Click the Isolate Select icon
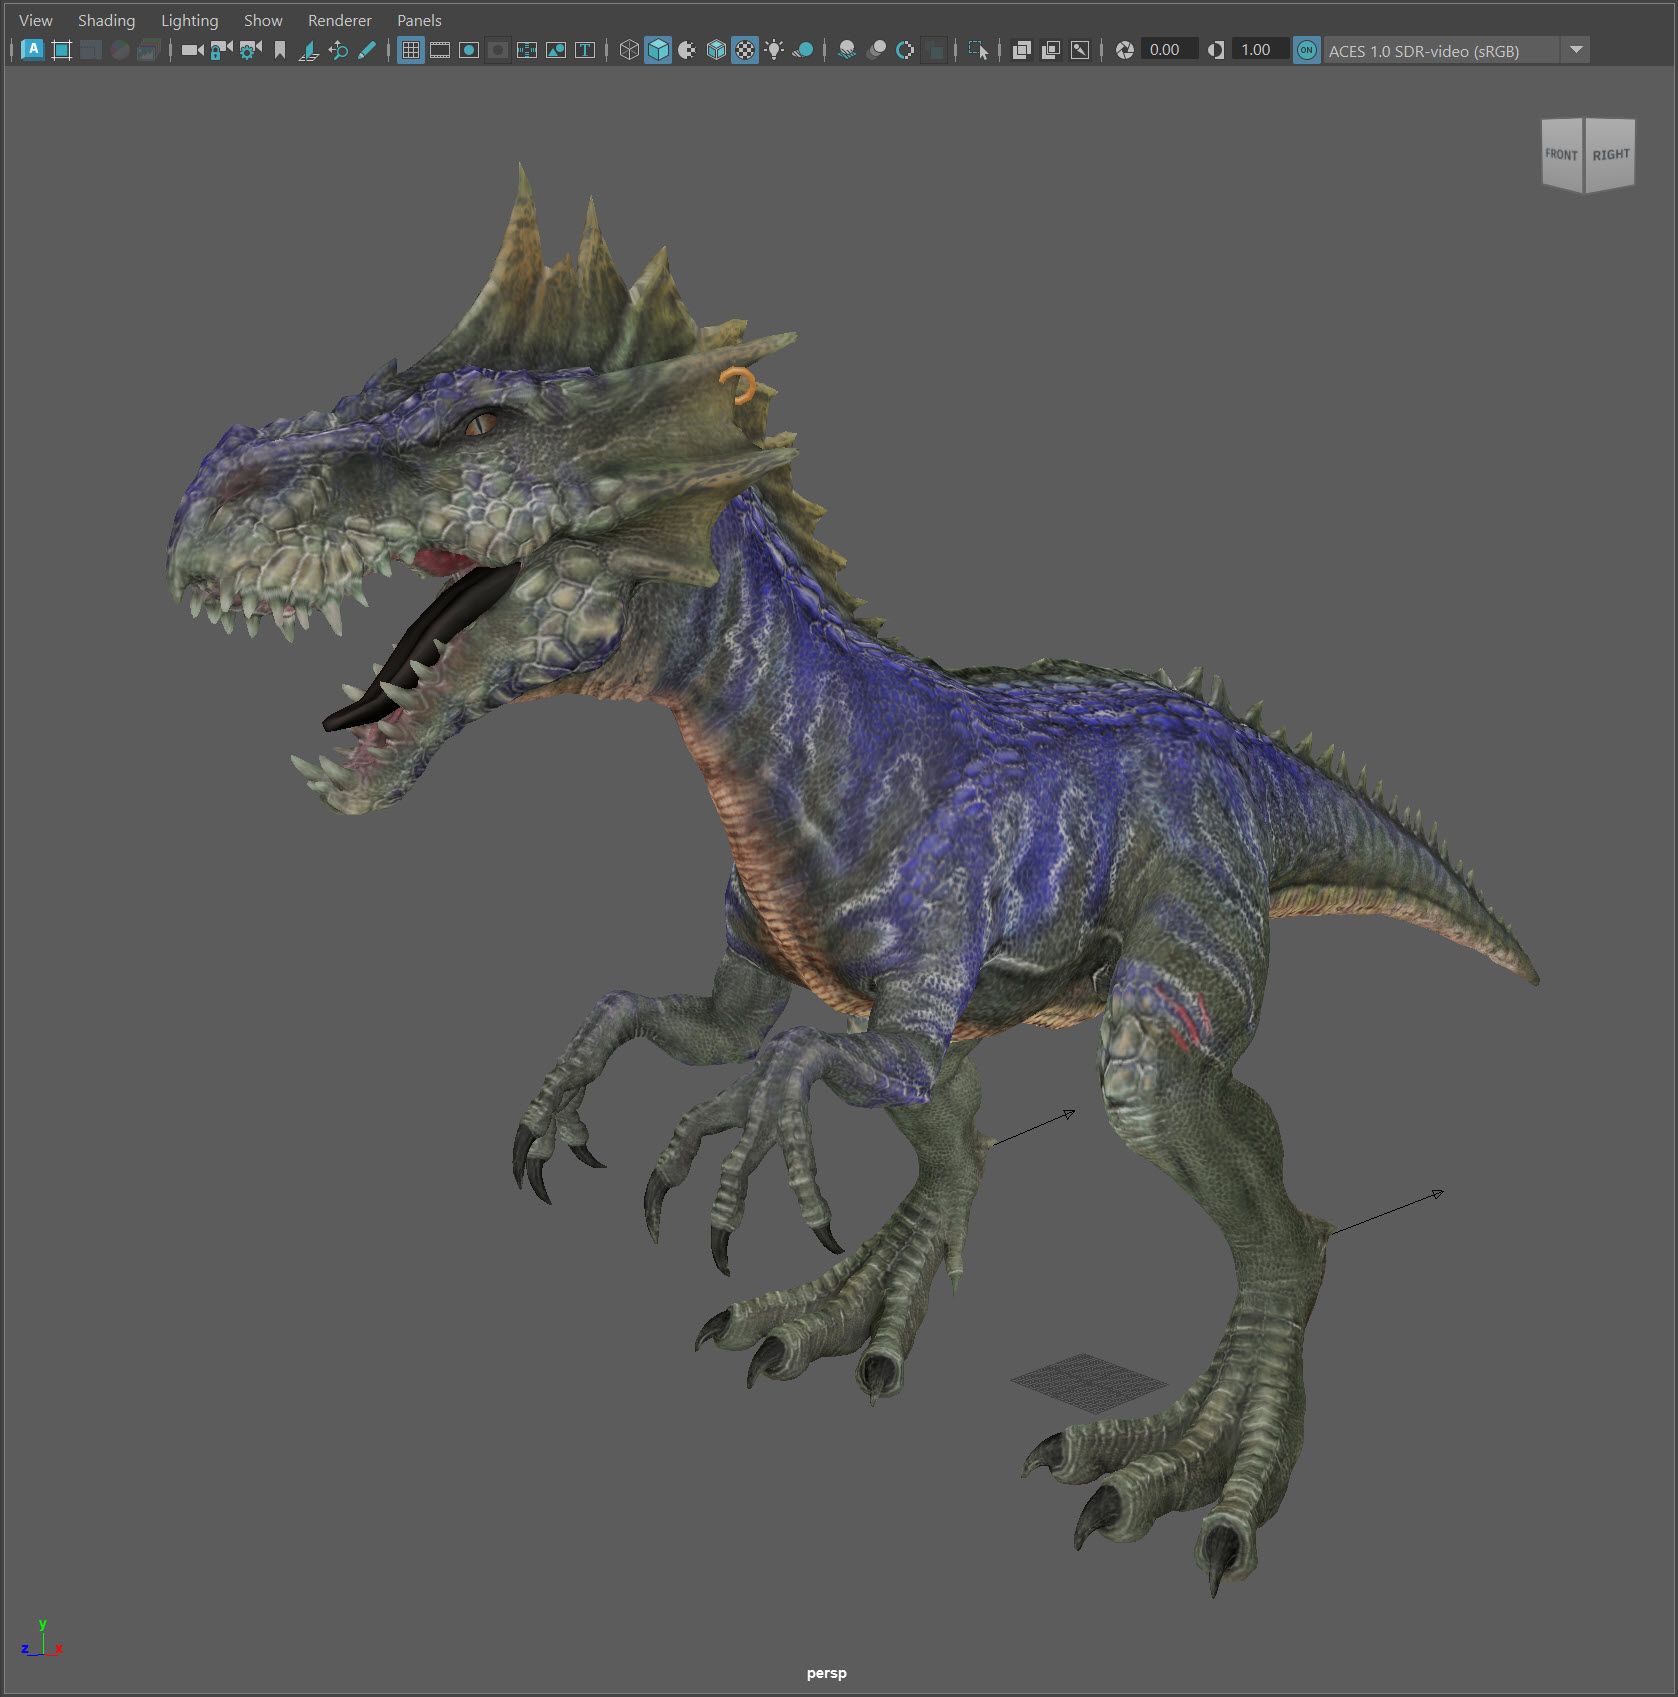This screenshot has height=1697, width=1678. pos(978,50)
